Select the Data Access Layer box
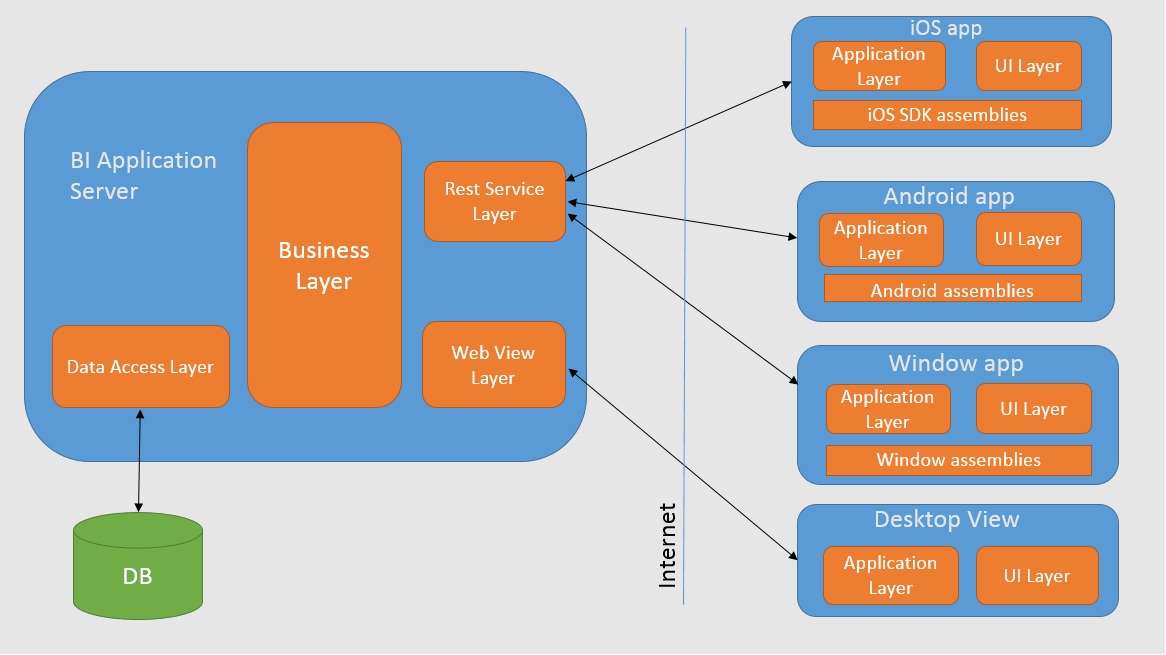This screenshot has width=1166, height=655. [140, 367]
